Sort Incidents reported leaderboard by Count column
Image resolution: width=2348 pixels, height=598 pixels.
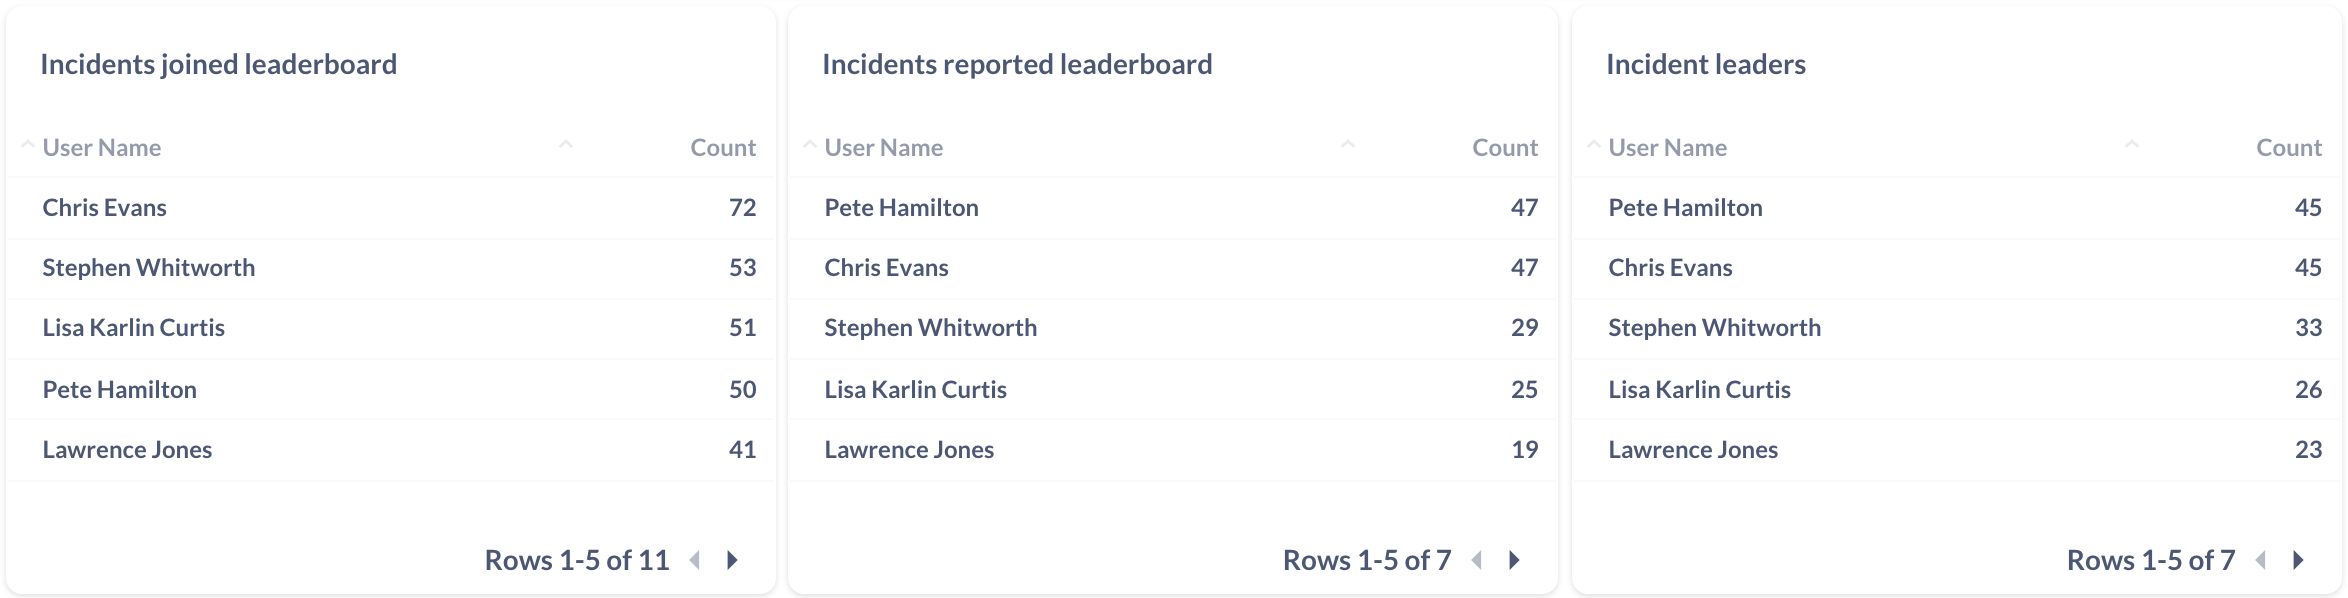[1505, 148]
